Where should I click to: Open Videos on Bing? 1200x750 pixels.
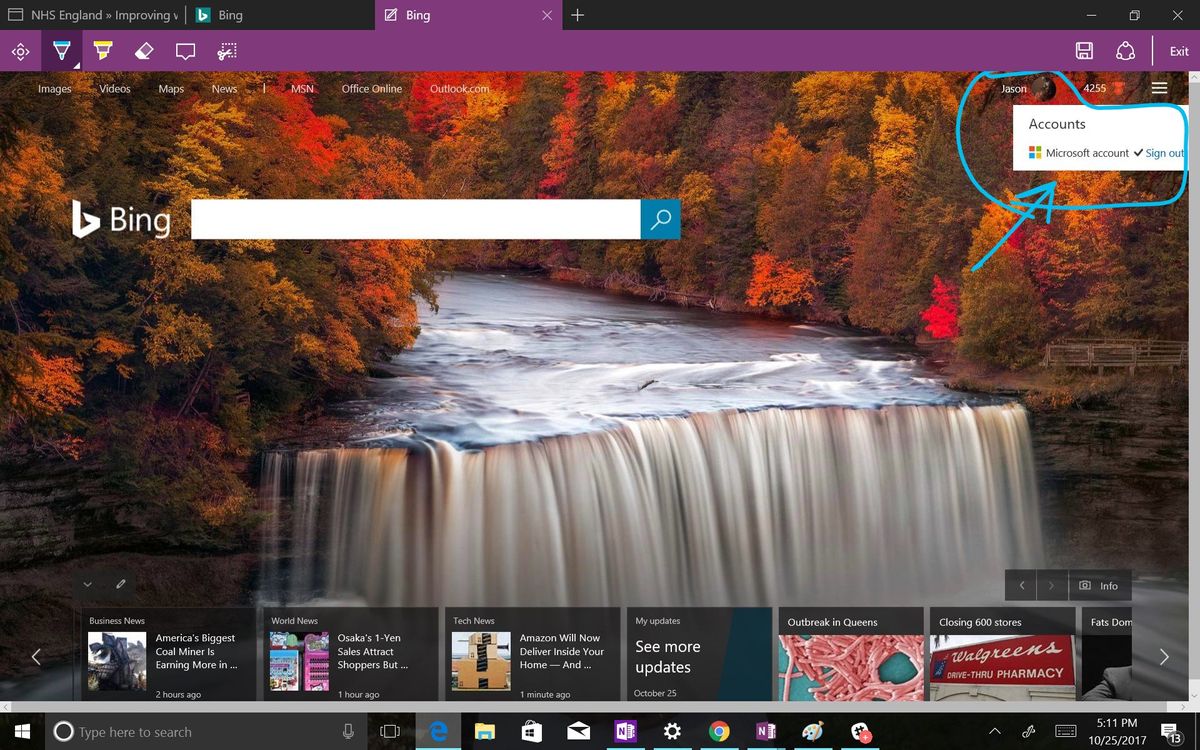pyautogui.click(x=115, y=89)
